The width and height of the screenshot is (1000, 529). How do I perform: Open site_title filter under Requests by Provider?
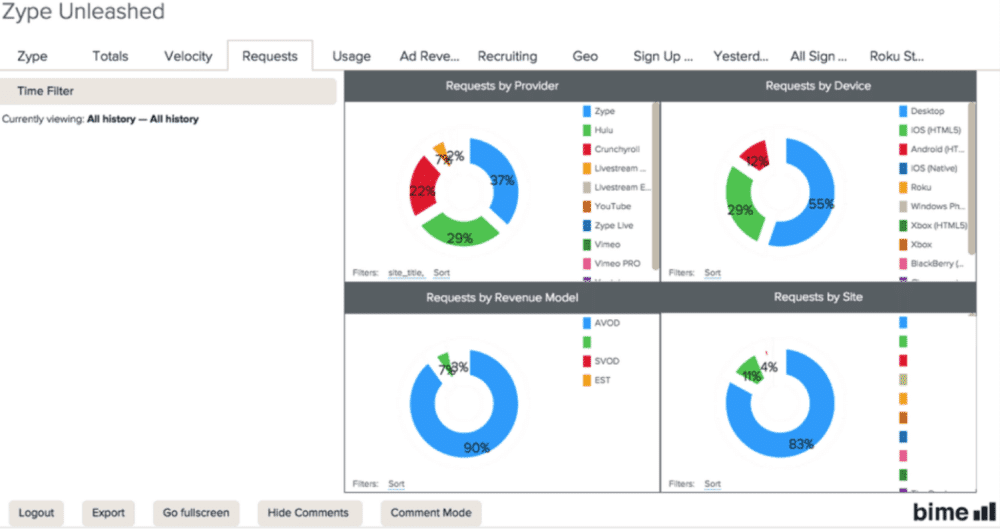coord(406,272)
